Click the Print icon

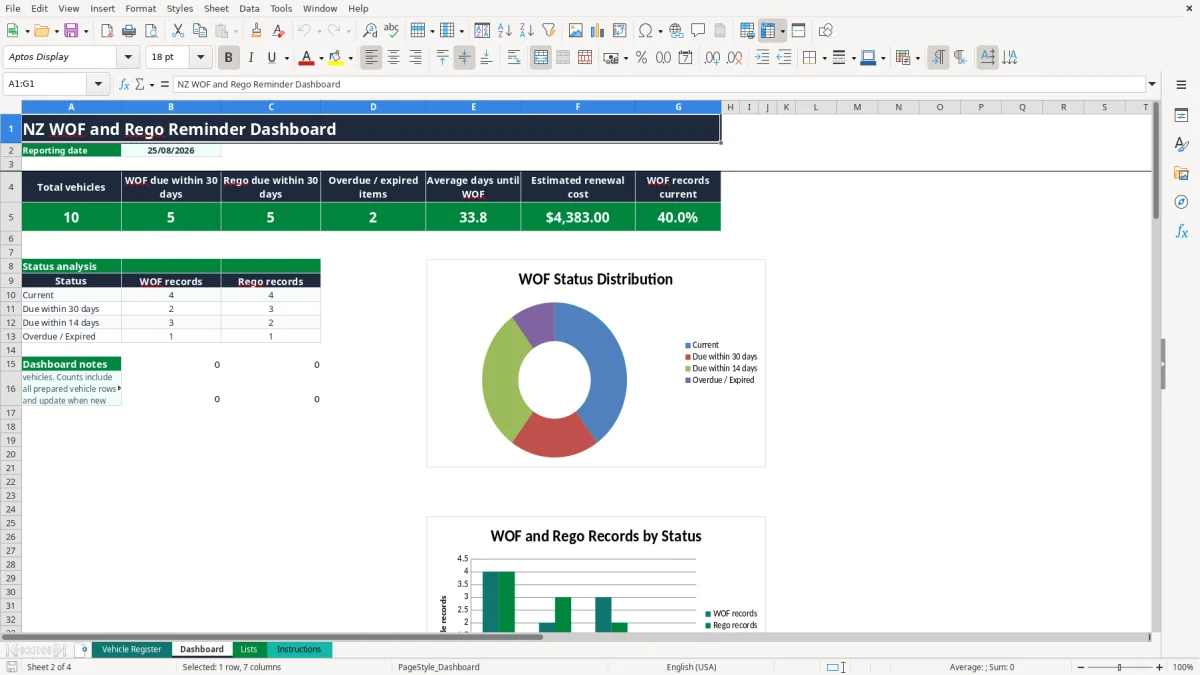(129, 31)
